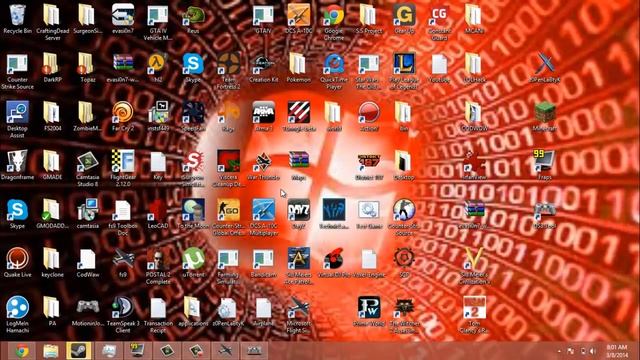Open the Recycle Bin
Screen dimensions: 640x360
(17, 19)
